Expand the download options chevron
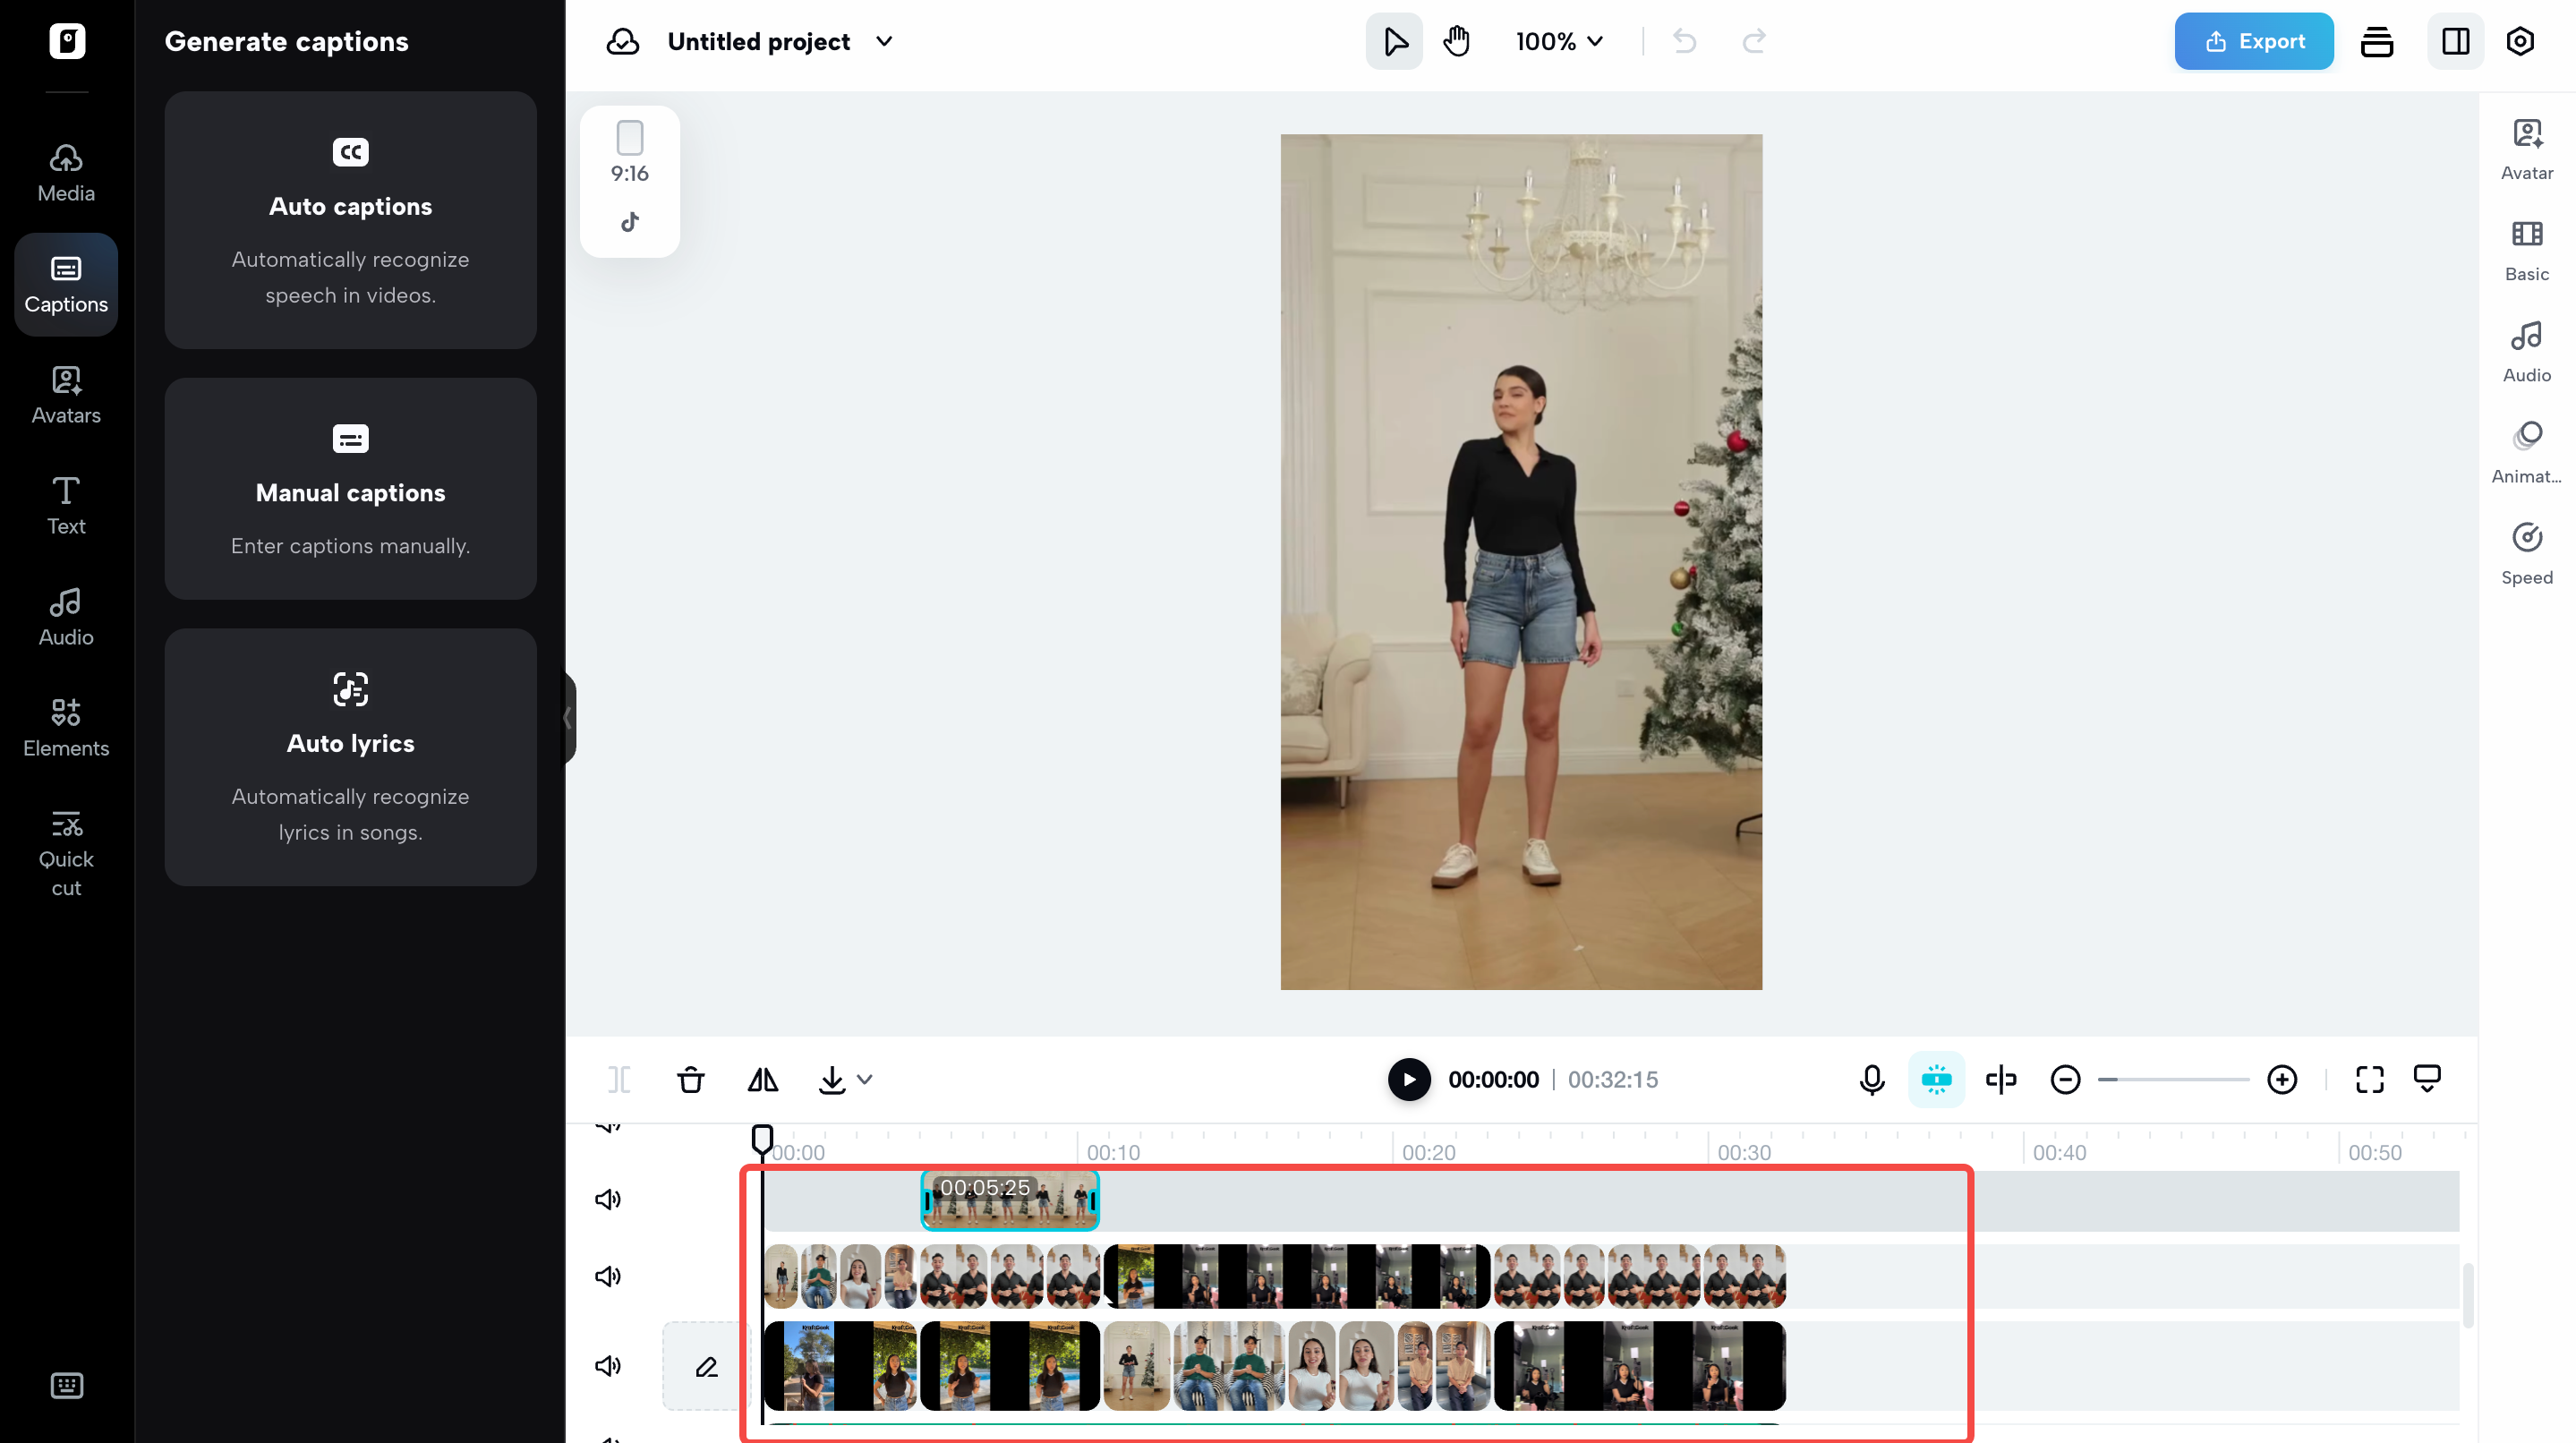The image size is (2576, 1443). coord(866,1080)
